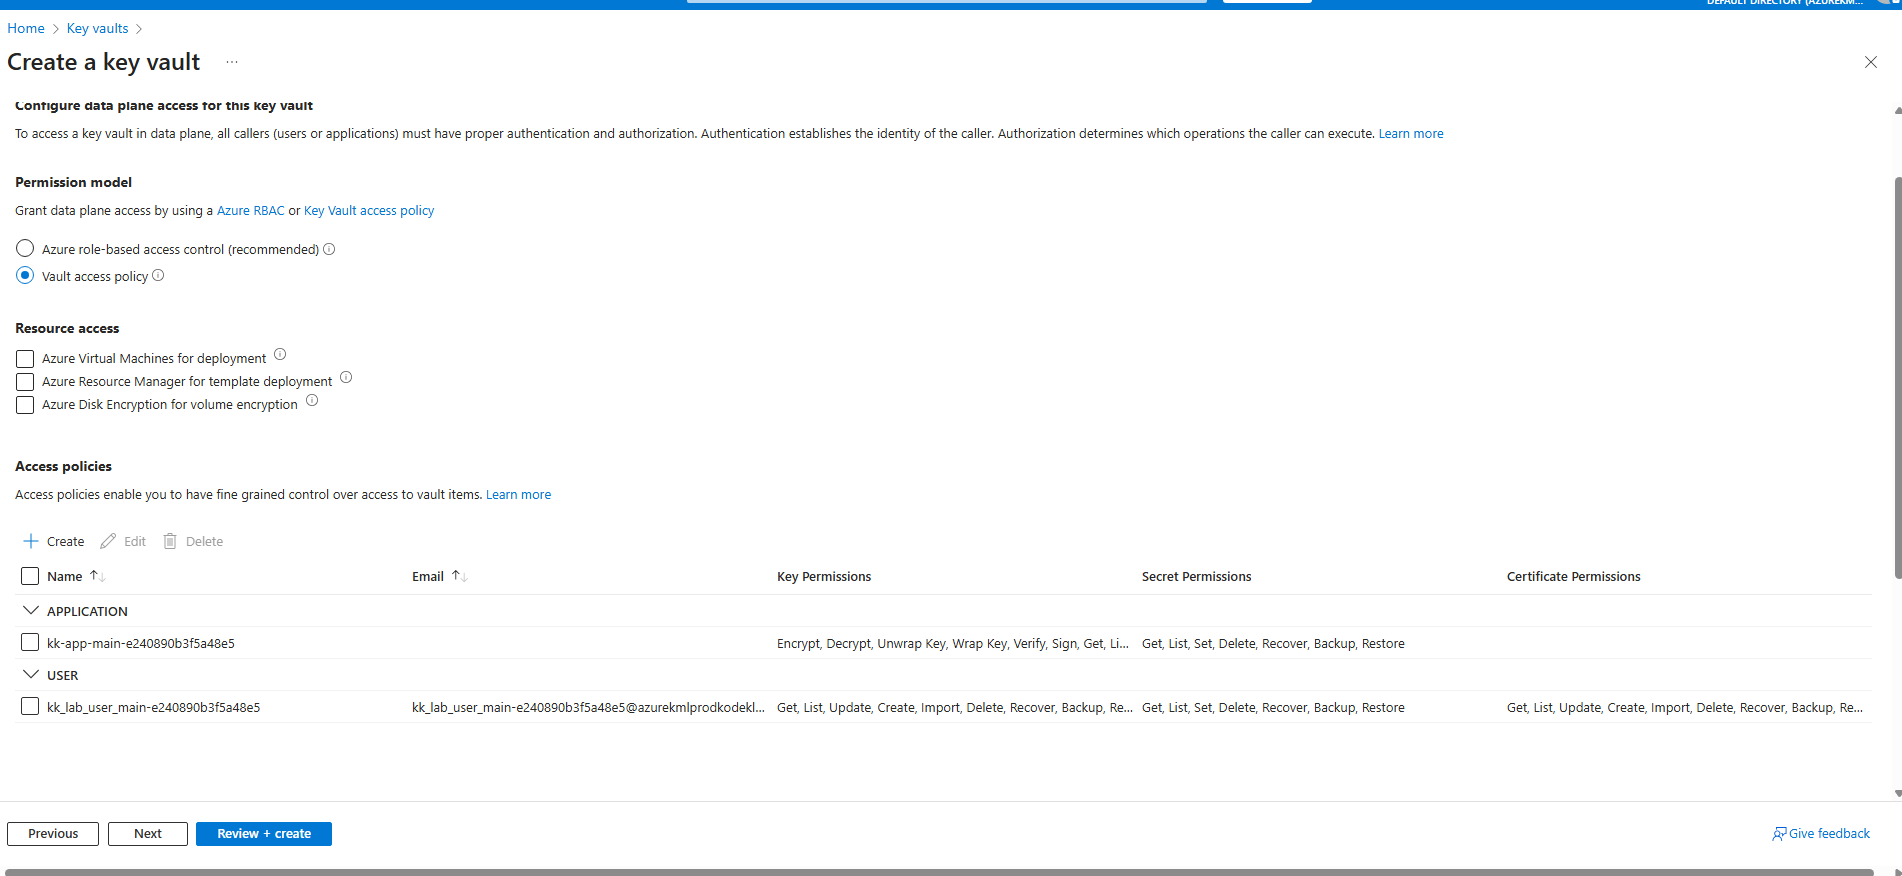Click info icon beside Vault access policy
Image resolution: width=1902 pixels, height=876 pixels.
pyautogui.click(x=158, y=275)
